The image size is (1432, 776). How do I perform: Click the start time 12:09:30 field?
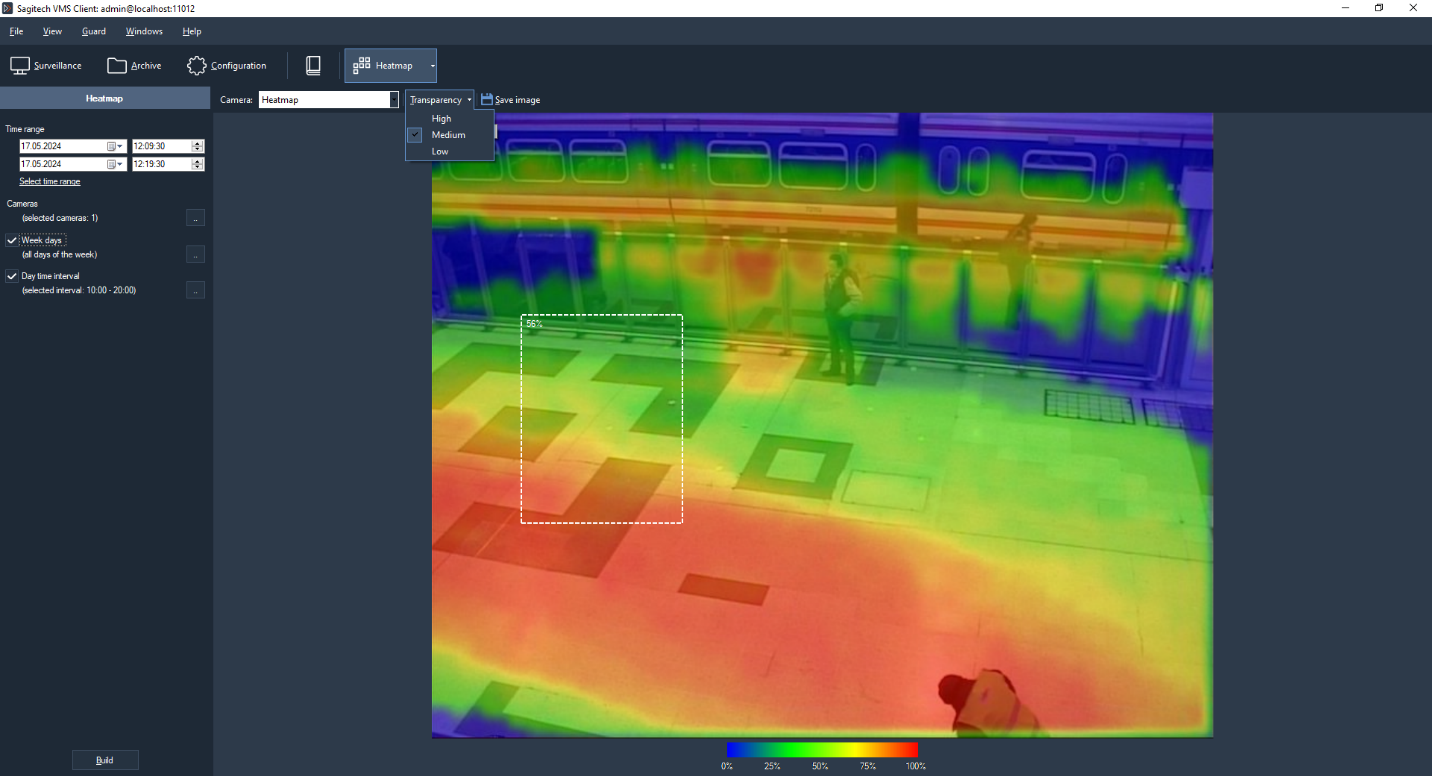(x=160, y=146)
